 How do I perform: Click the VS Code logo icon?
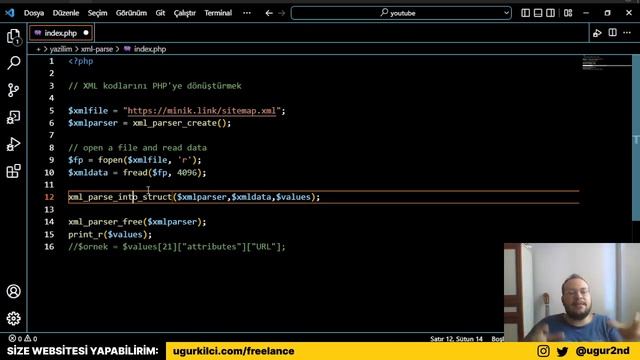coord(9,13)
